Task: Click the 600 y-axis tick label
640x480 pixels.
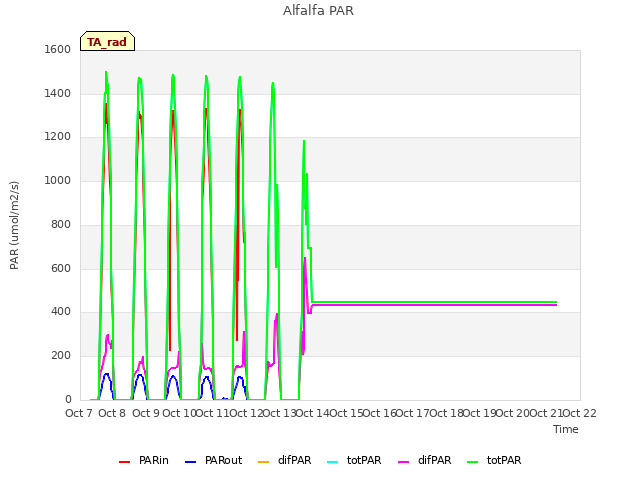Action: [61, 268]
